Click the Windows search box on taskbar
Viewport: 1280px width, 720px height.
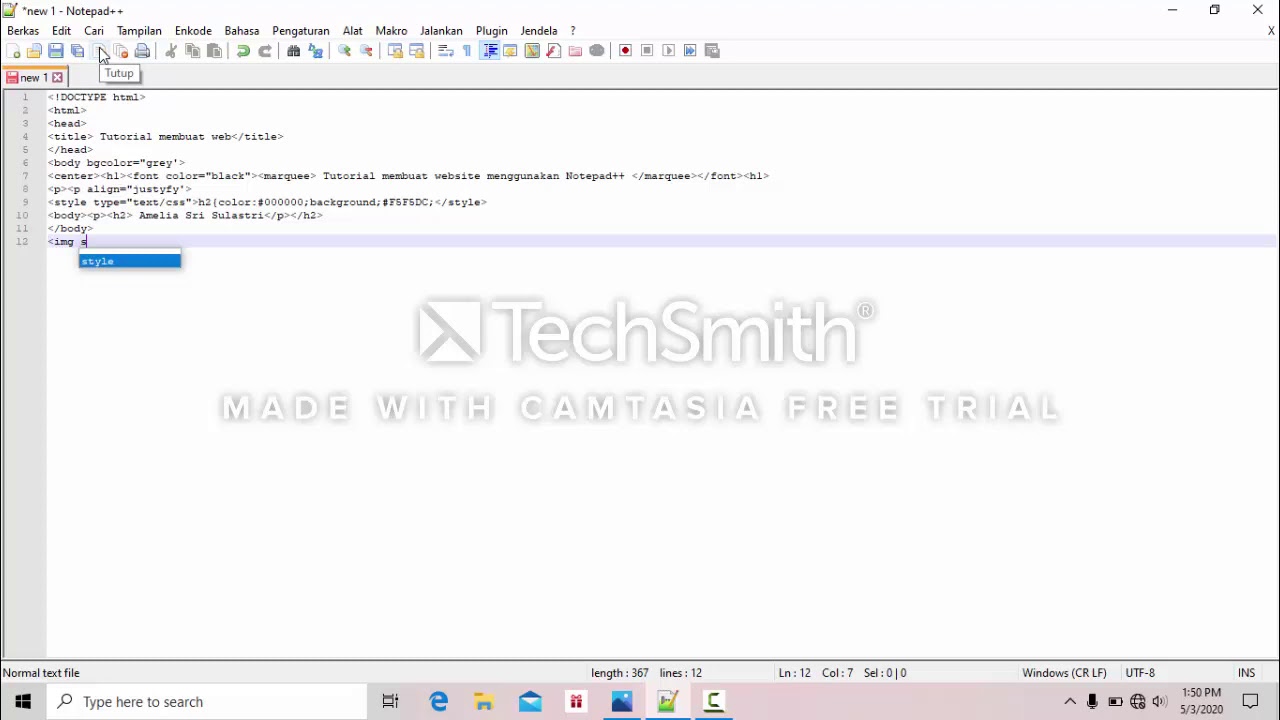tap(207, 702)
